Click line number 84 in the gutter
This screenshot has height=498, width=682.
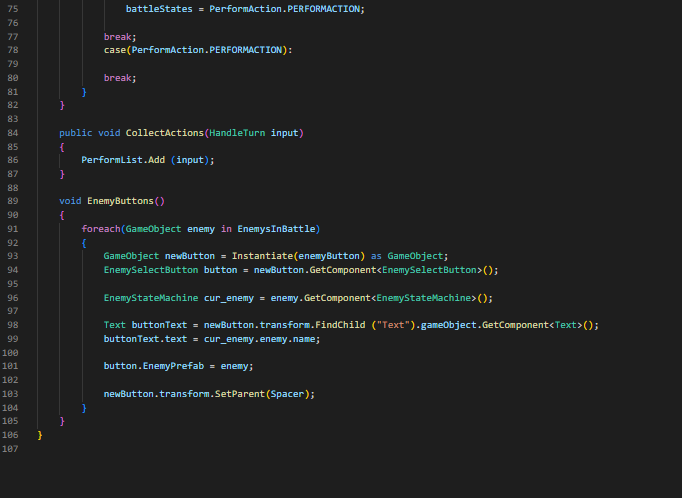12,132
